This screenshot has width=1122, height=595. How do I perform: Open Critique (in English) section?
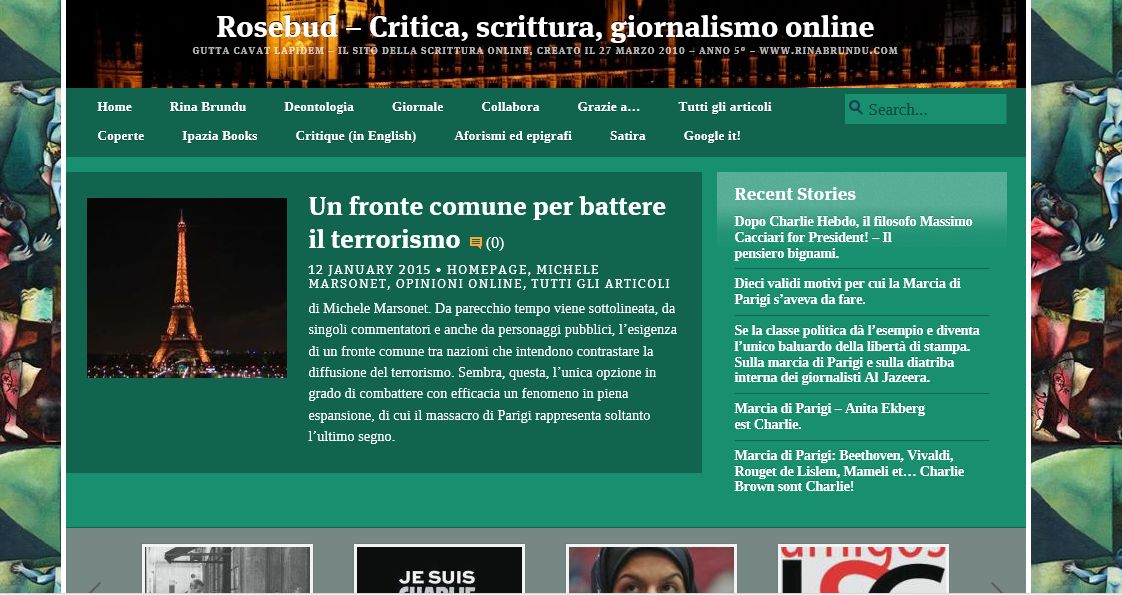[x=356, y=136]
